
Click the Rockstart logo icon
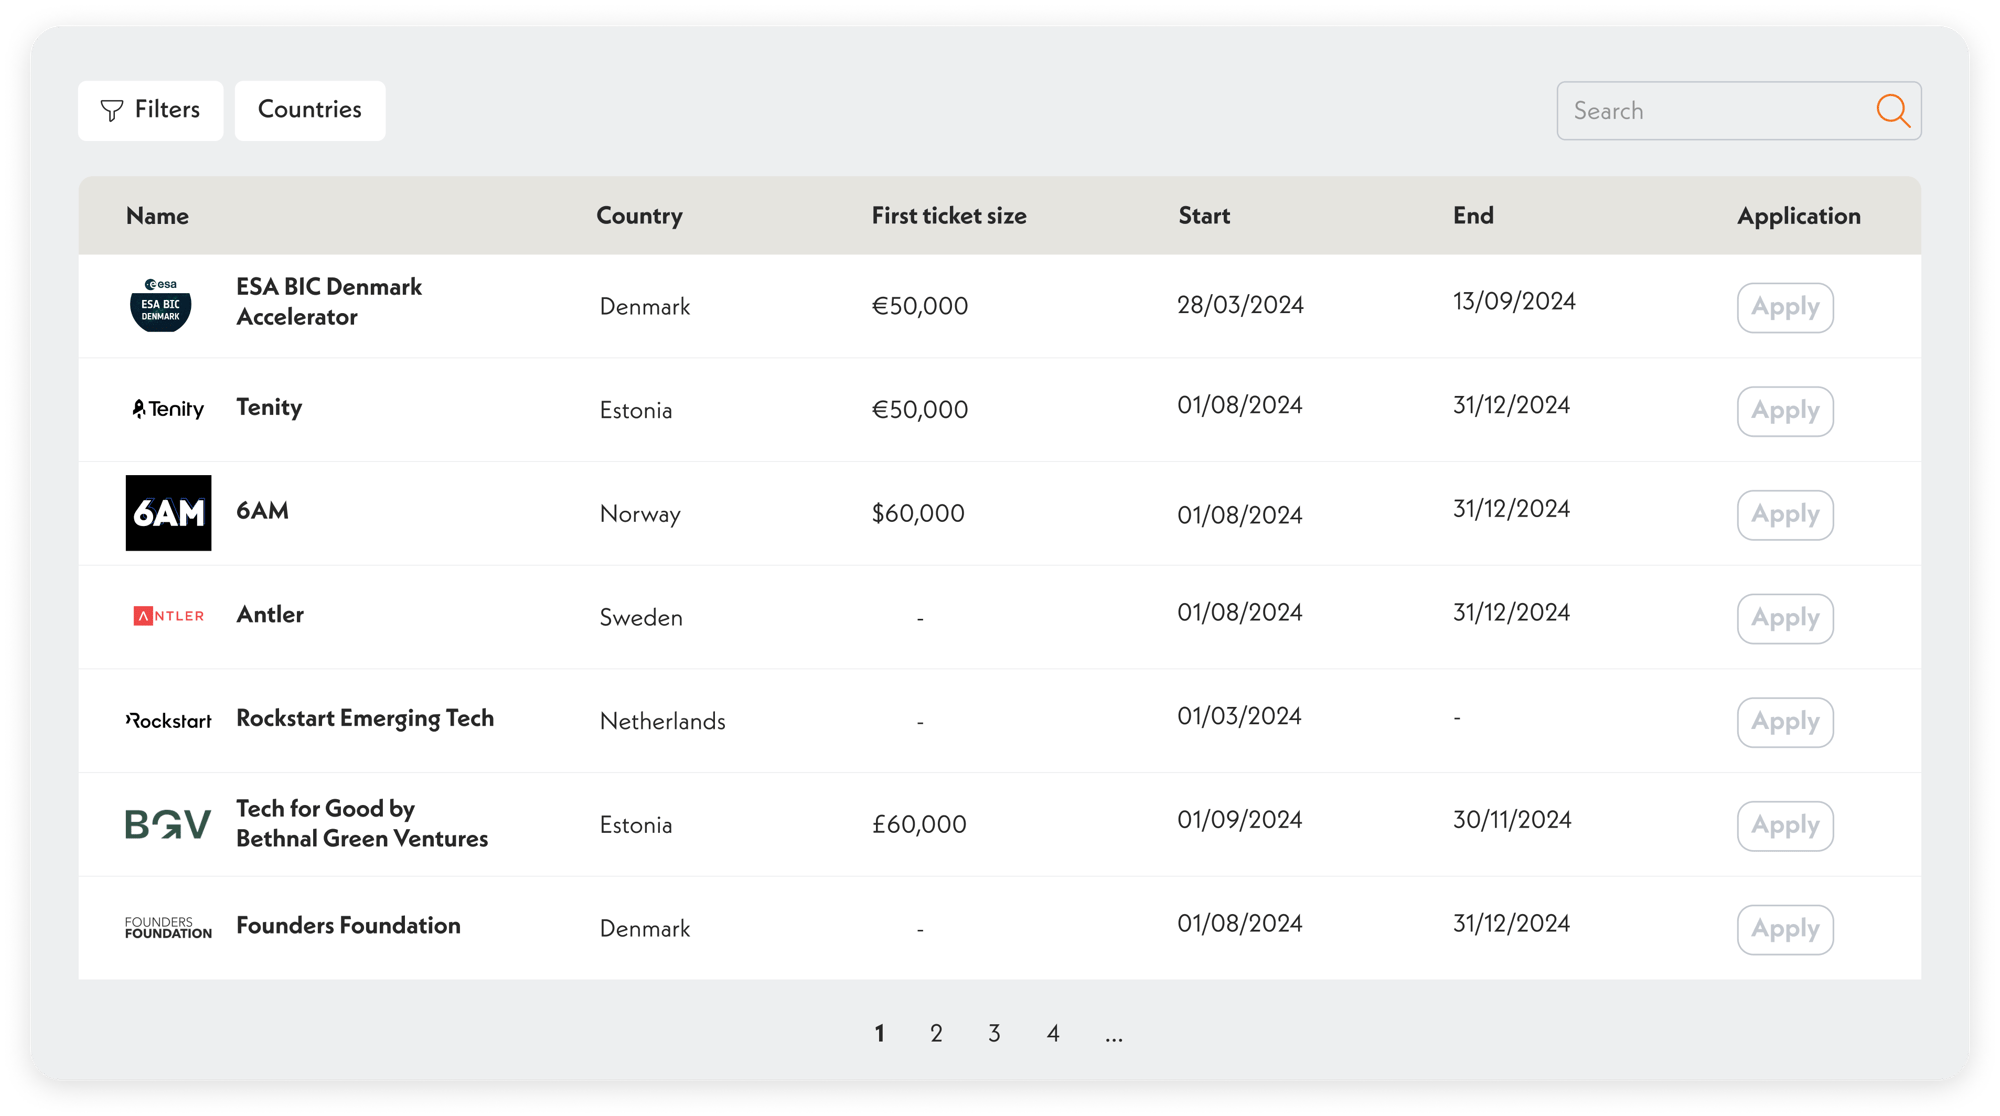[168, 720]
